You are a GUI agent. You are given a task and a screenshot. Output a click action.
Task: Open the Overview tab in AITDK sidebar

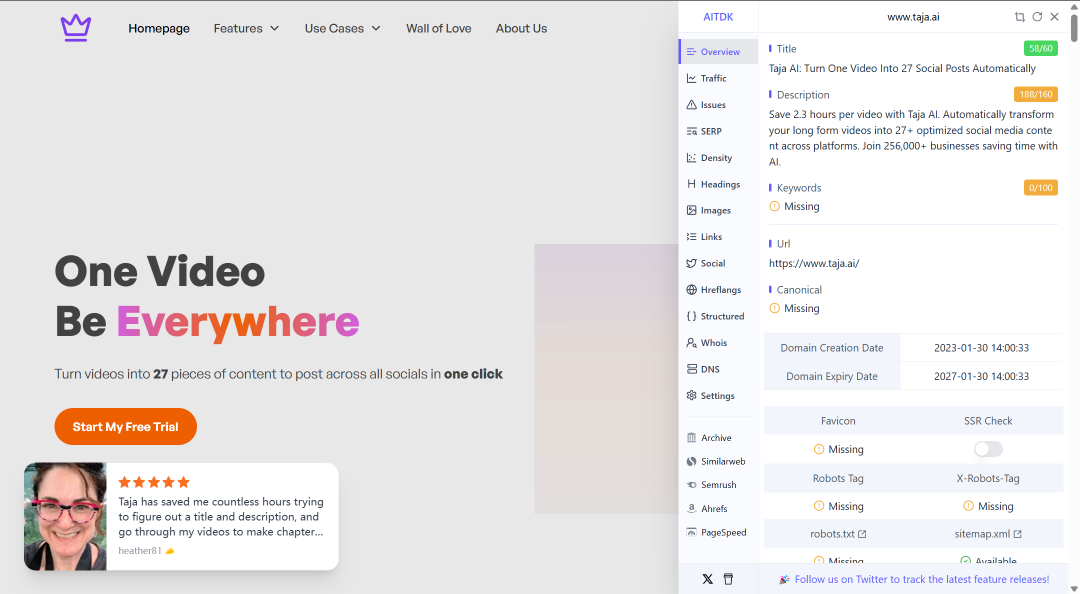coord(718,52)
